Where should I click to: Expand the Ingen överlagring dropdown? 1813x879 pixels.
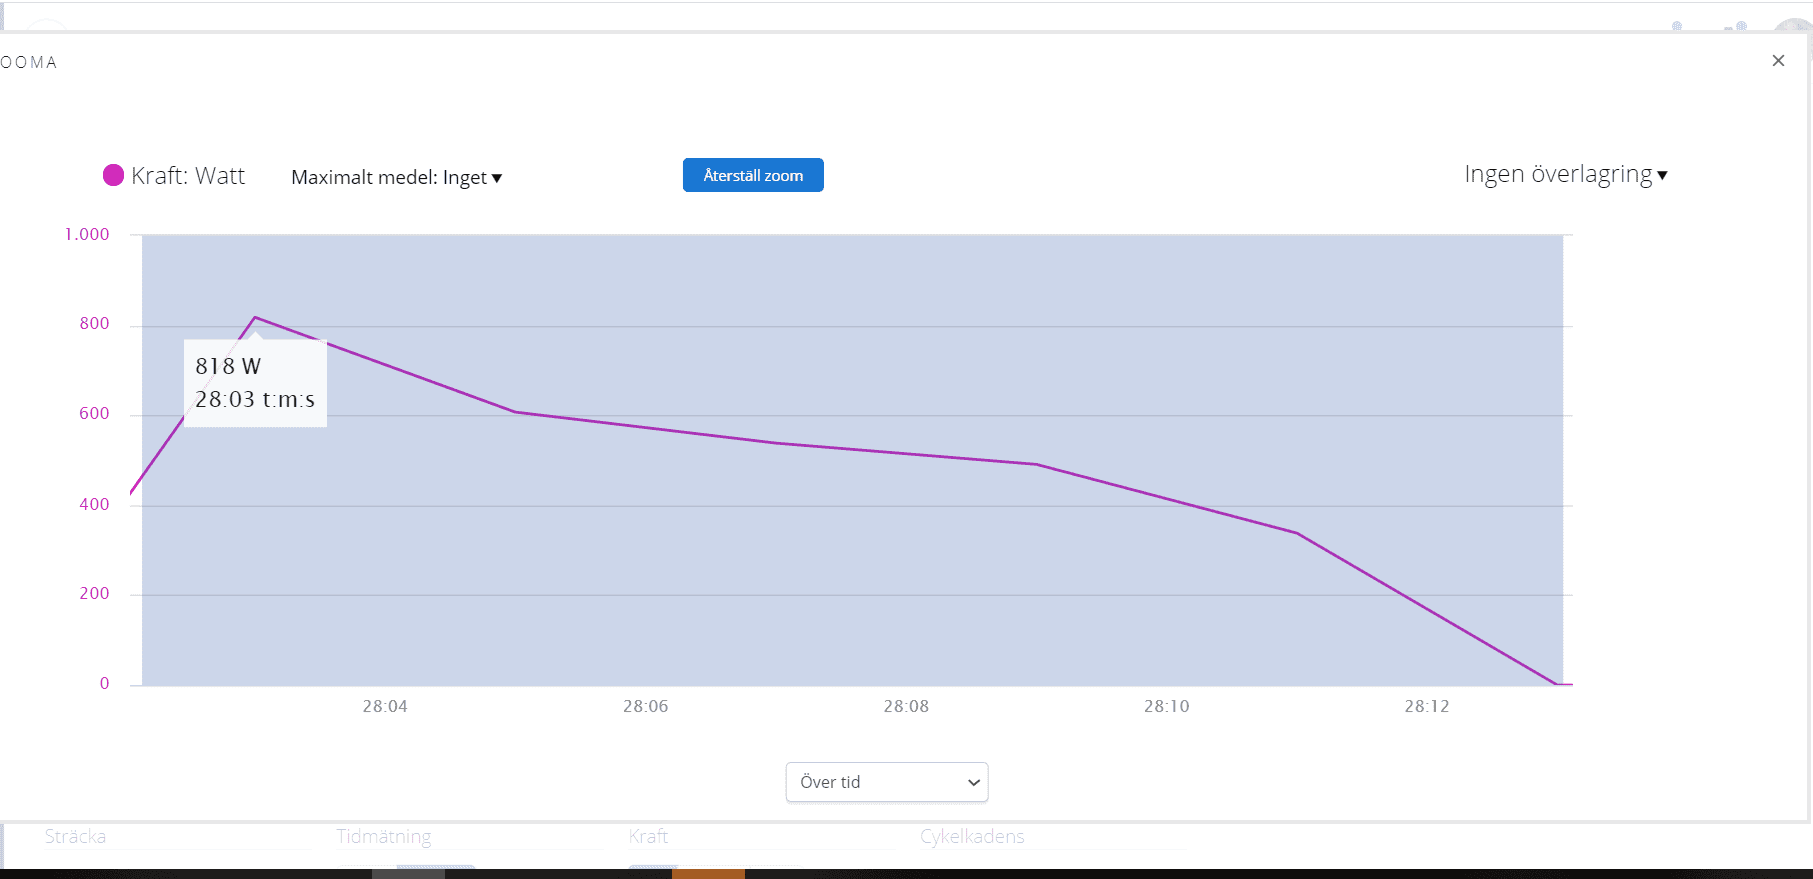click(1565, 175)
